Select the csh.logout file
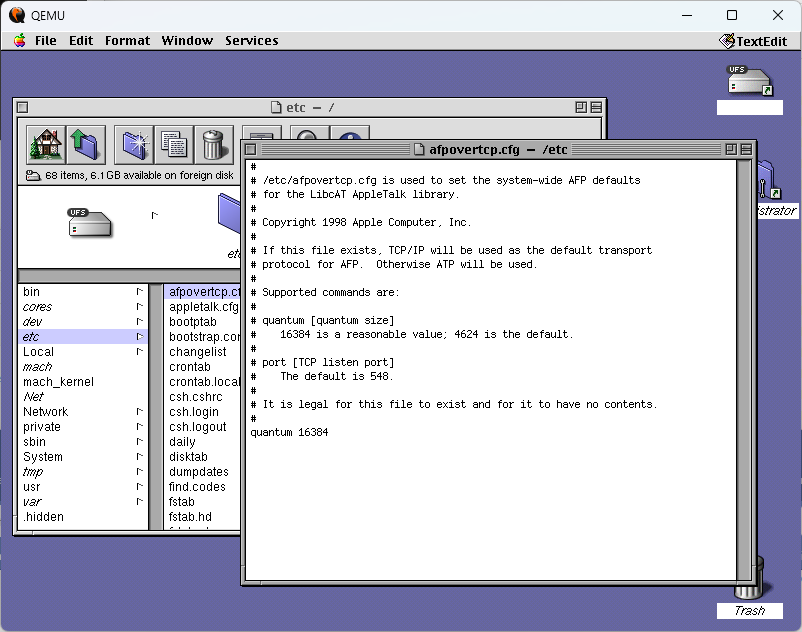The image size is (802, 632). pos(203,426)
